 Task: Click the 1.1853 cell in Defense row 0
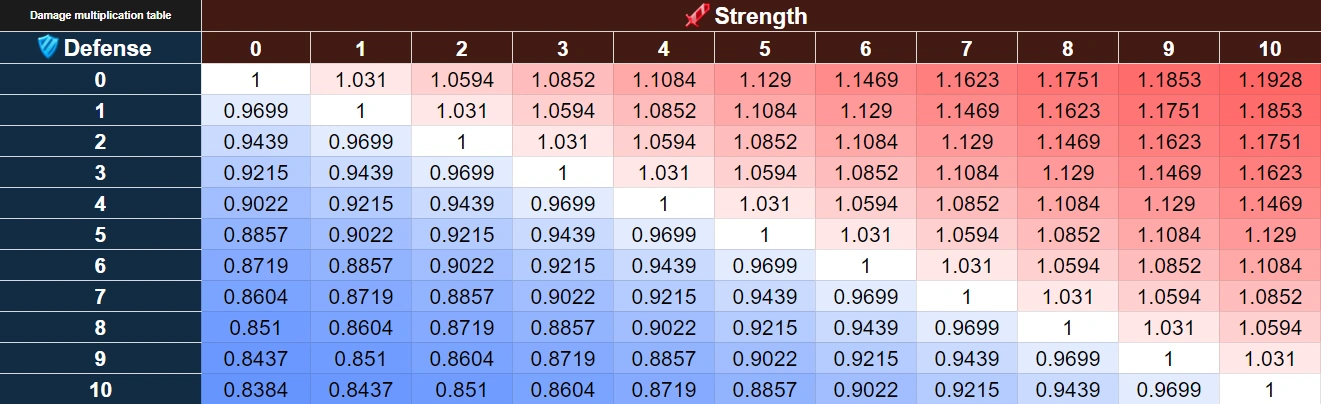coord(1169,80)
